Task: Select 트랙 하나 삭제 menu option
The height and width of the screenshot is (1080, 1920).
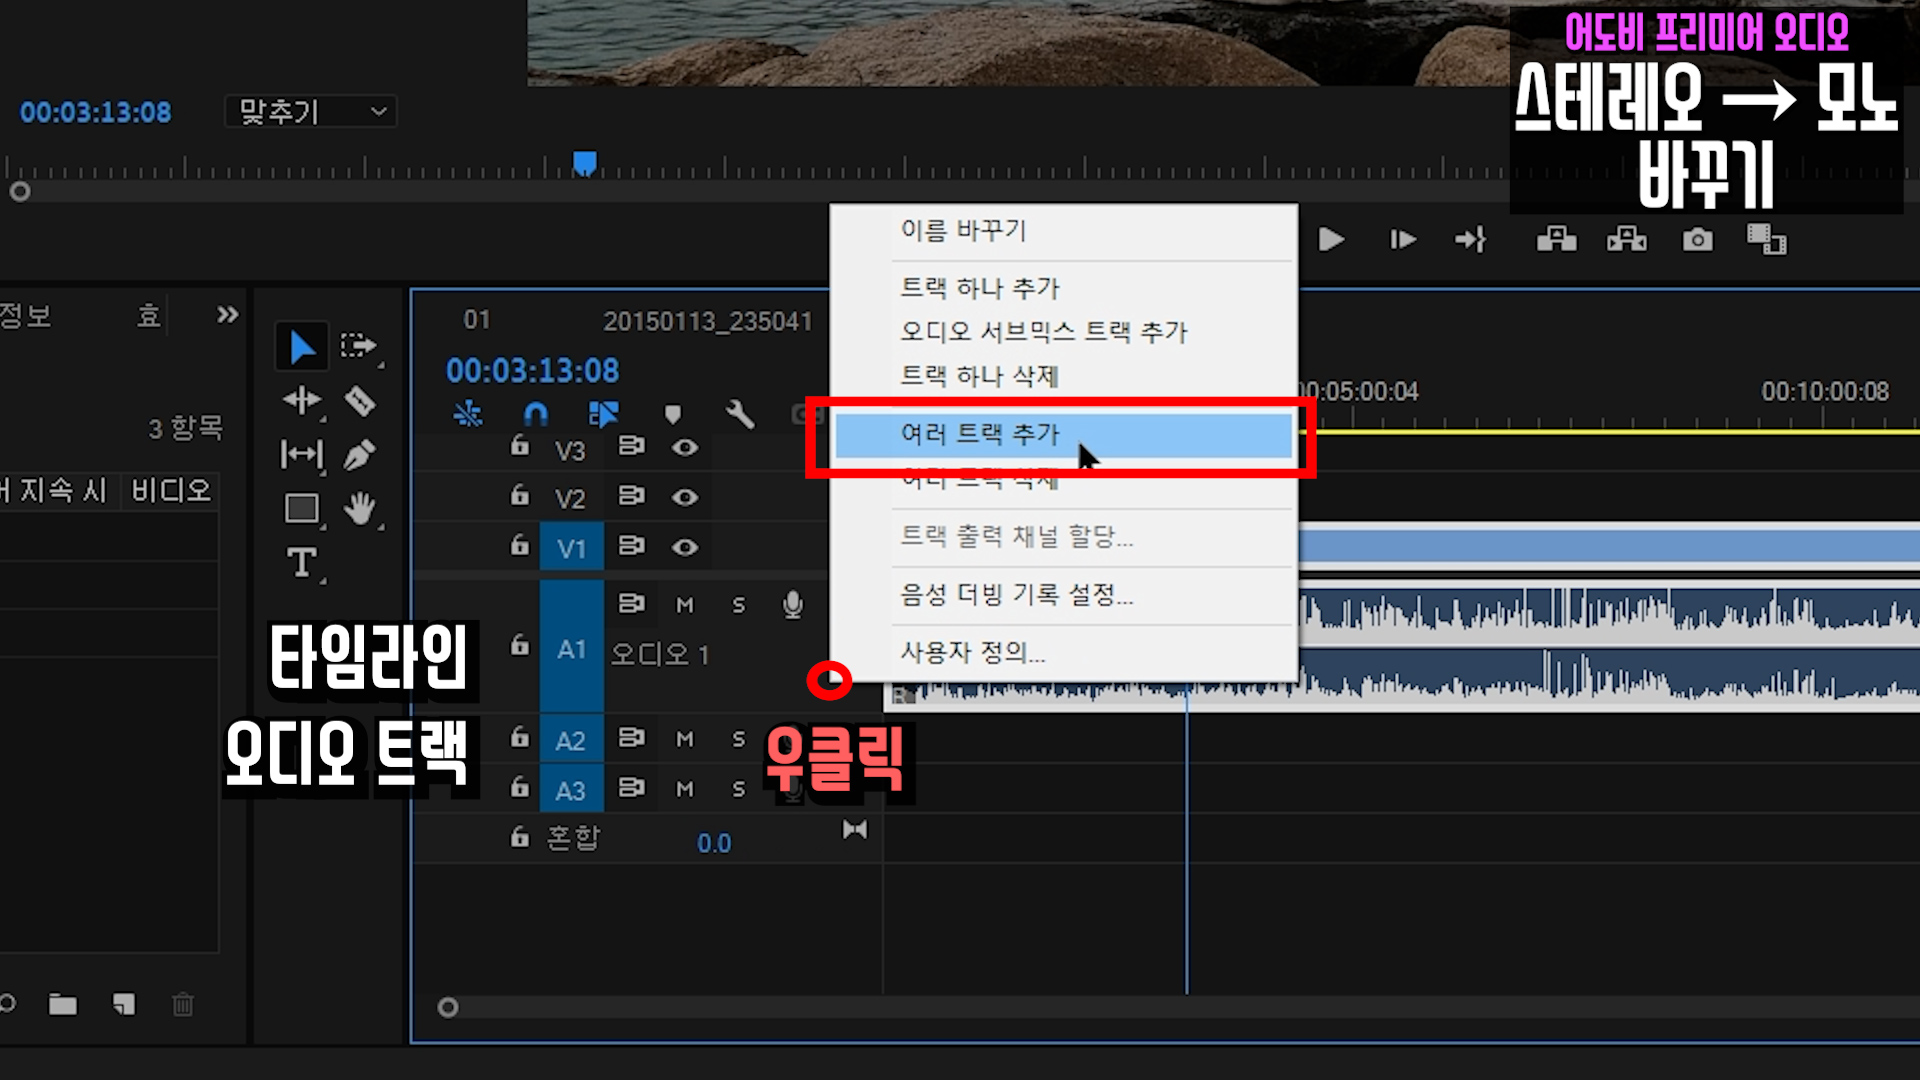Action: (979, 376)
